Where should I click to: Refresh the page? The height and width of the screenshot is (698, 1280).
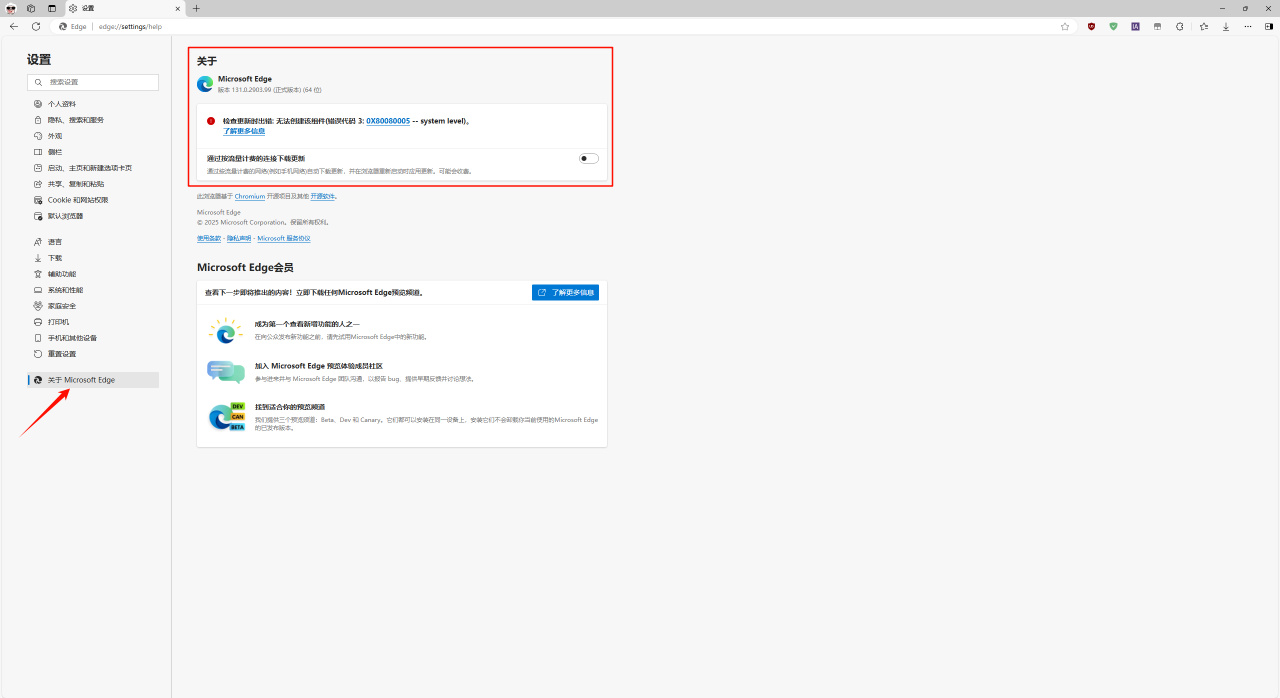click(x=36, y=26)
